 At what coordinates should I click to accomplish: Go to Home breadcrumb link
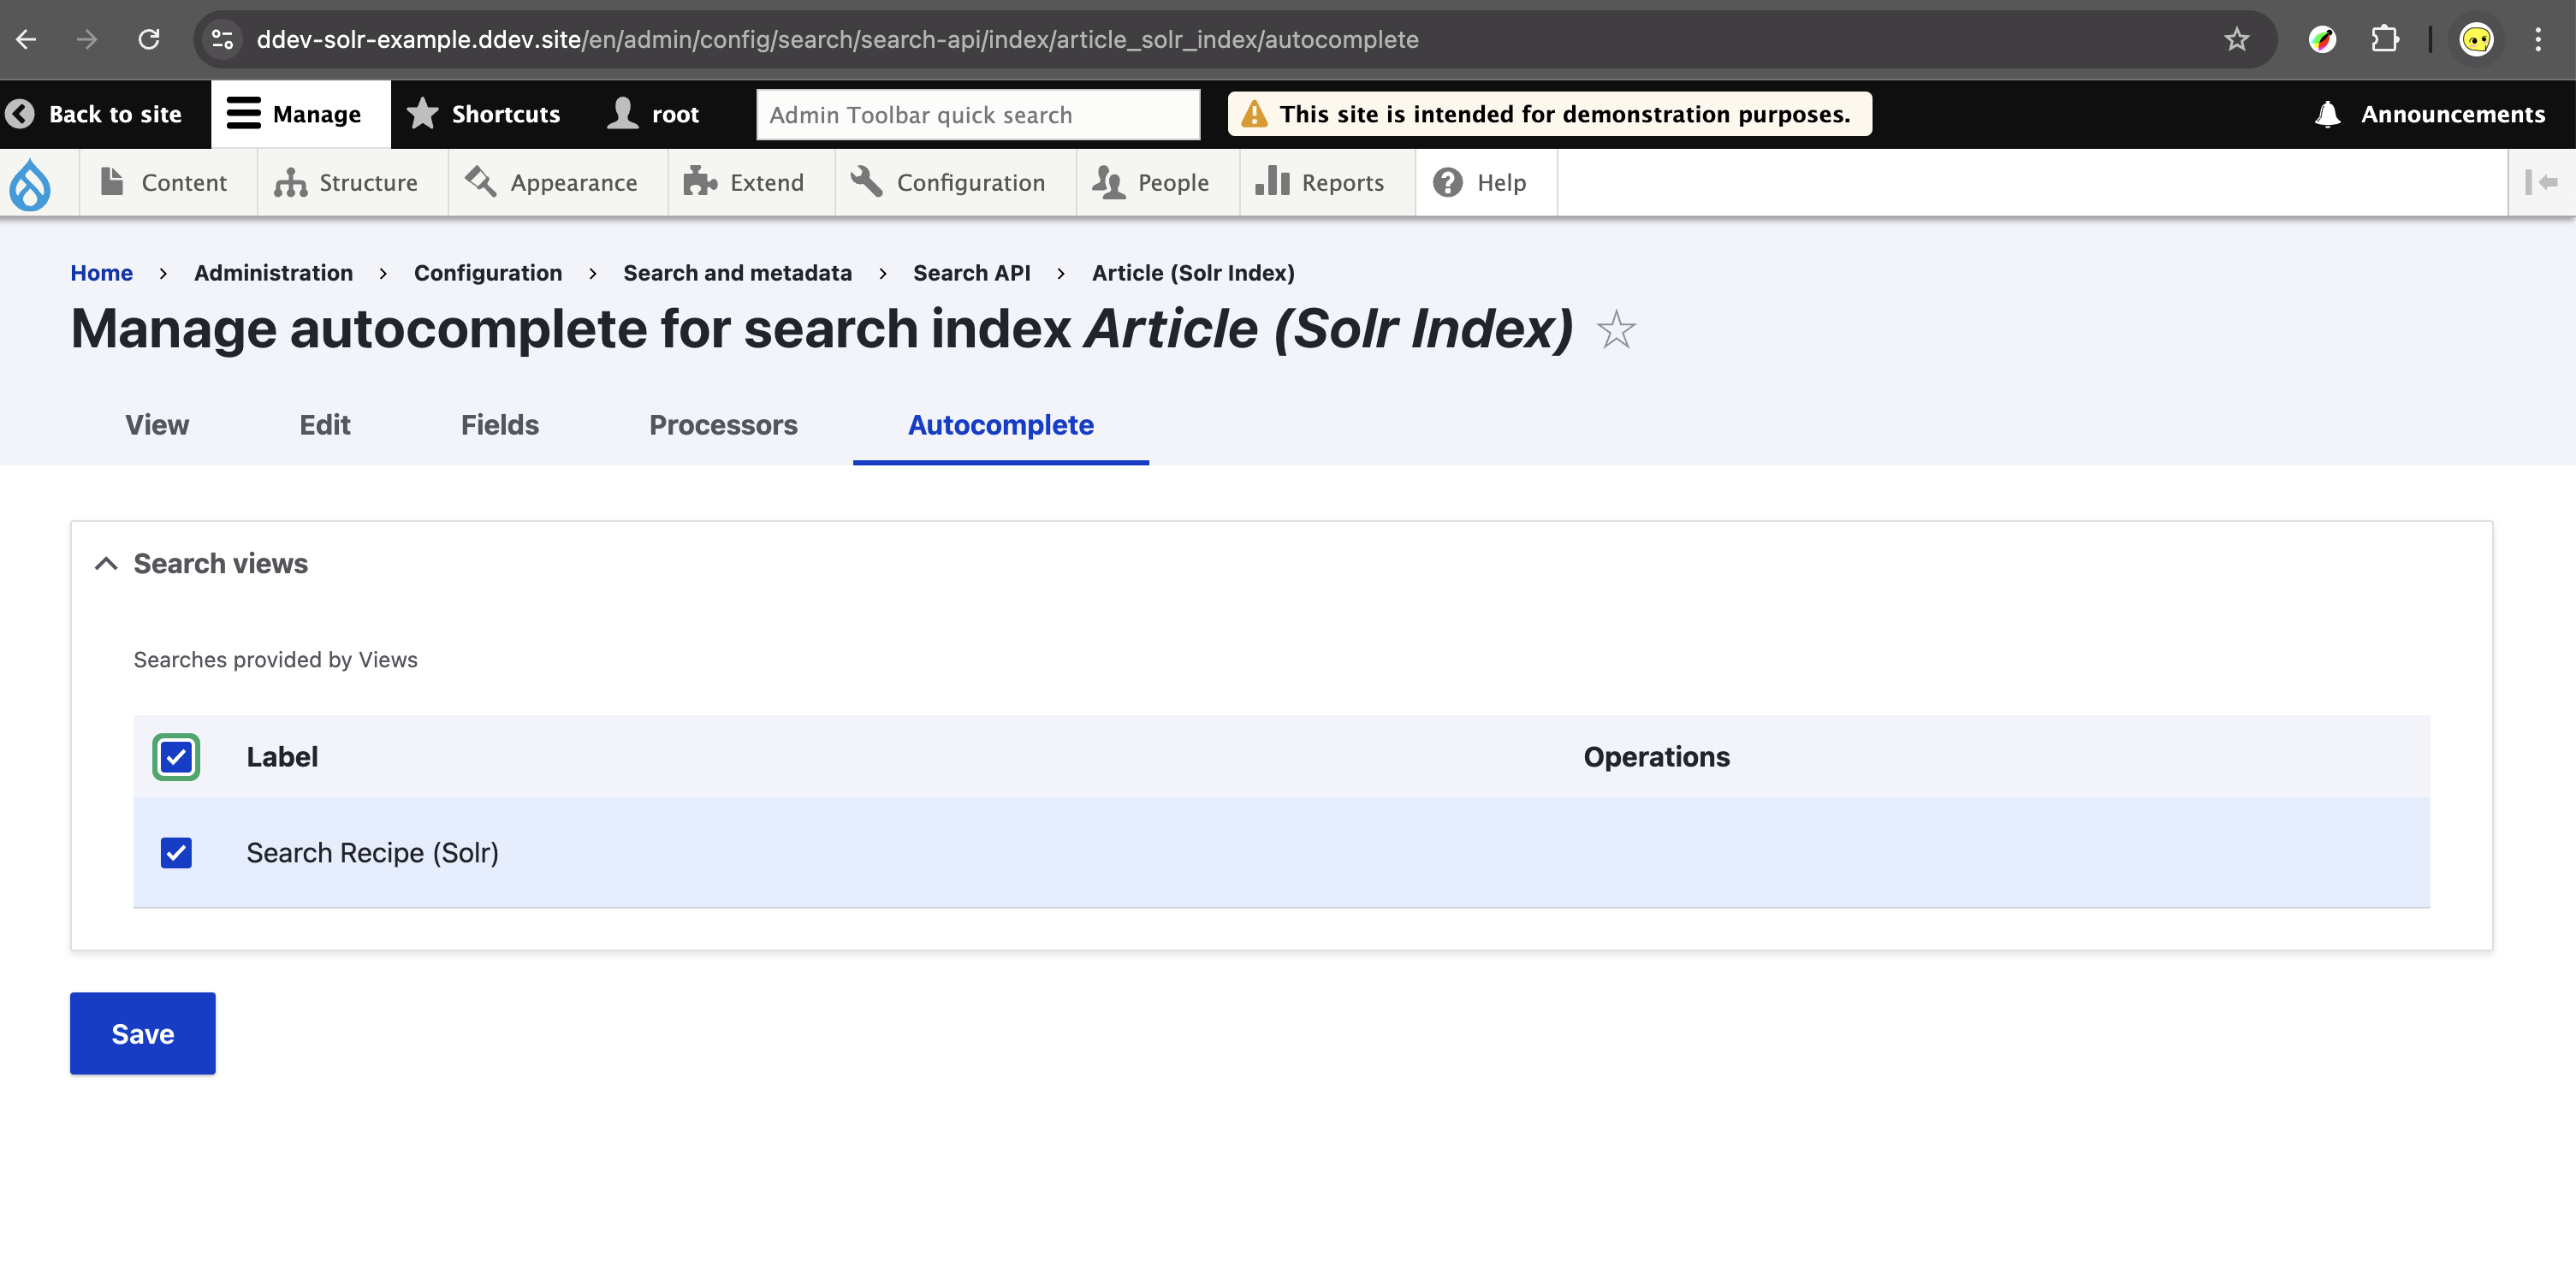[x=101, y=273]
